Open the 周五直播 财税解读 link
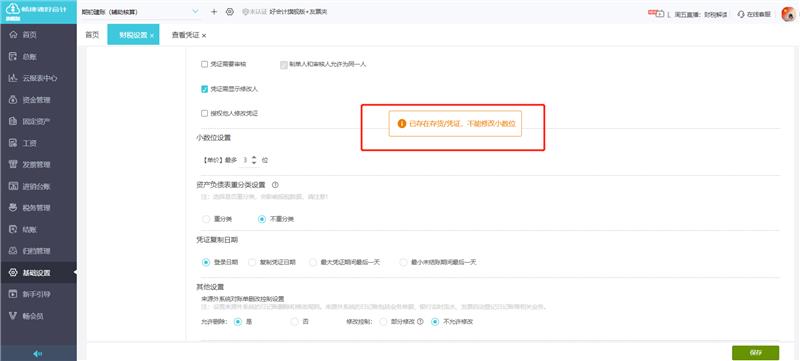Screen dimensions: 800x361 [701, 15]
